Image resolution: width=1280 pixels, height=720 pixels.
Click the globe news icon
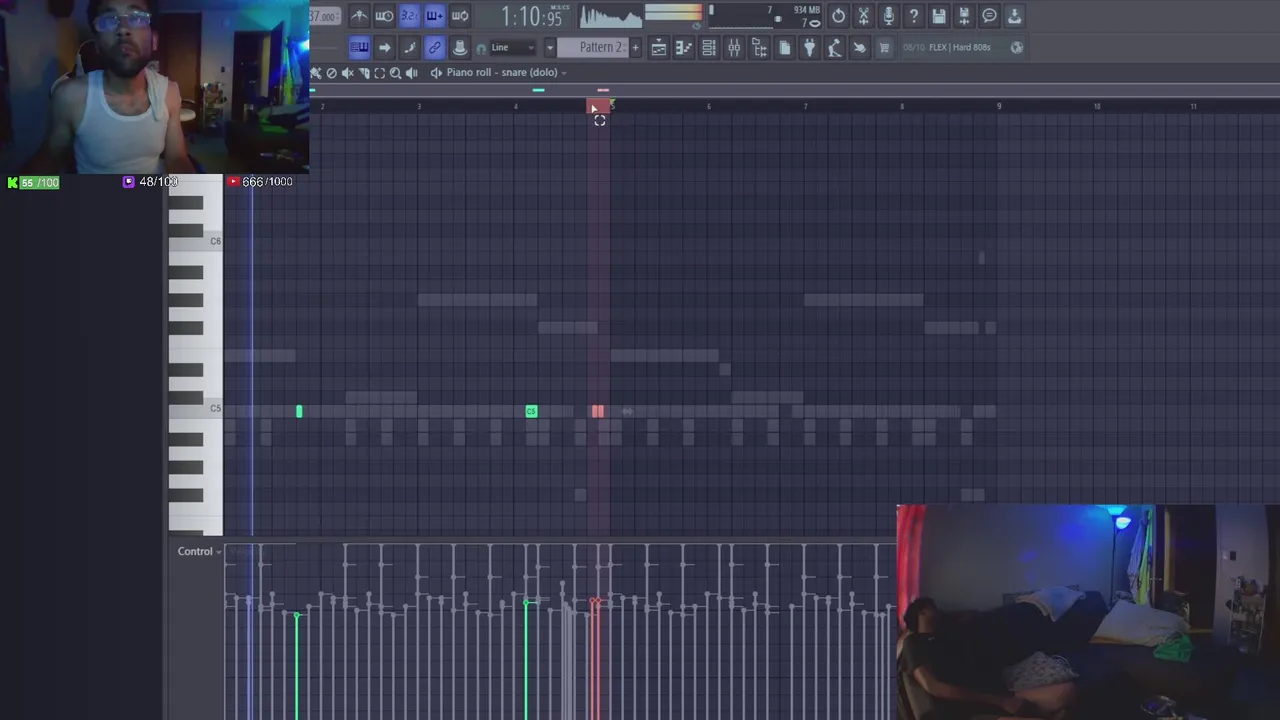click(x=1017, y=47)
